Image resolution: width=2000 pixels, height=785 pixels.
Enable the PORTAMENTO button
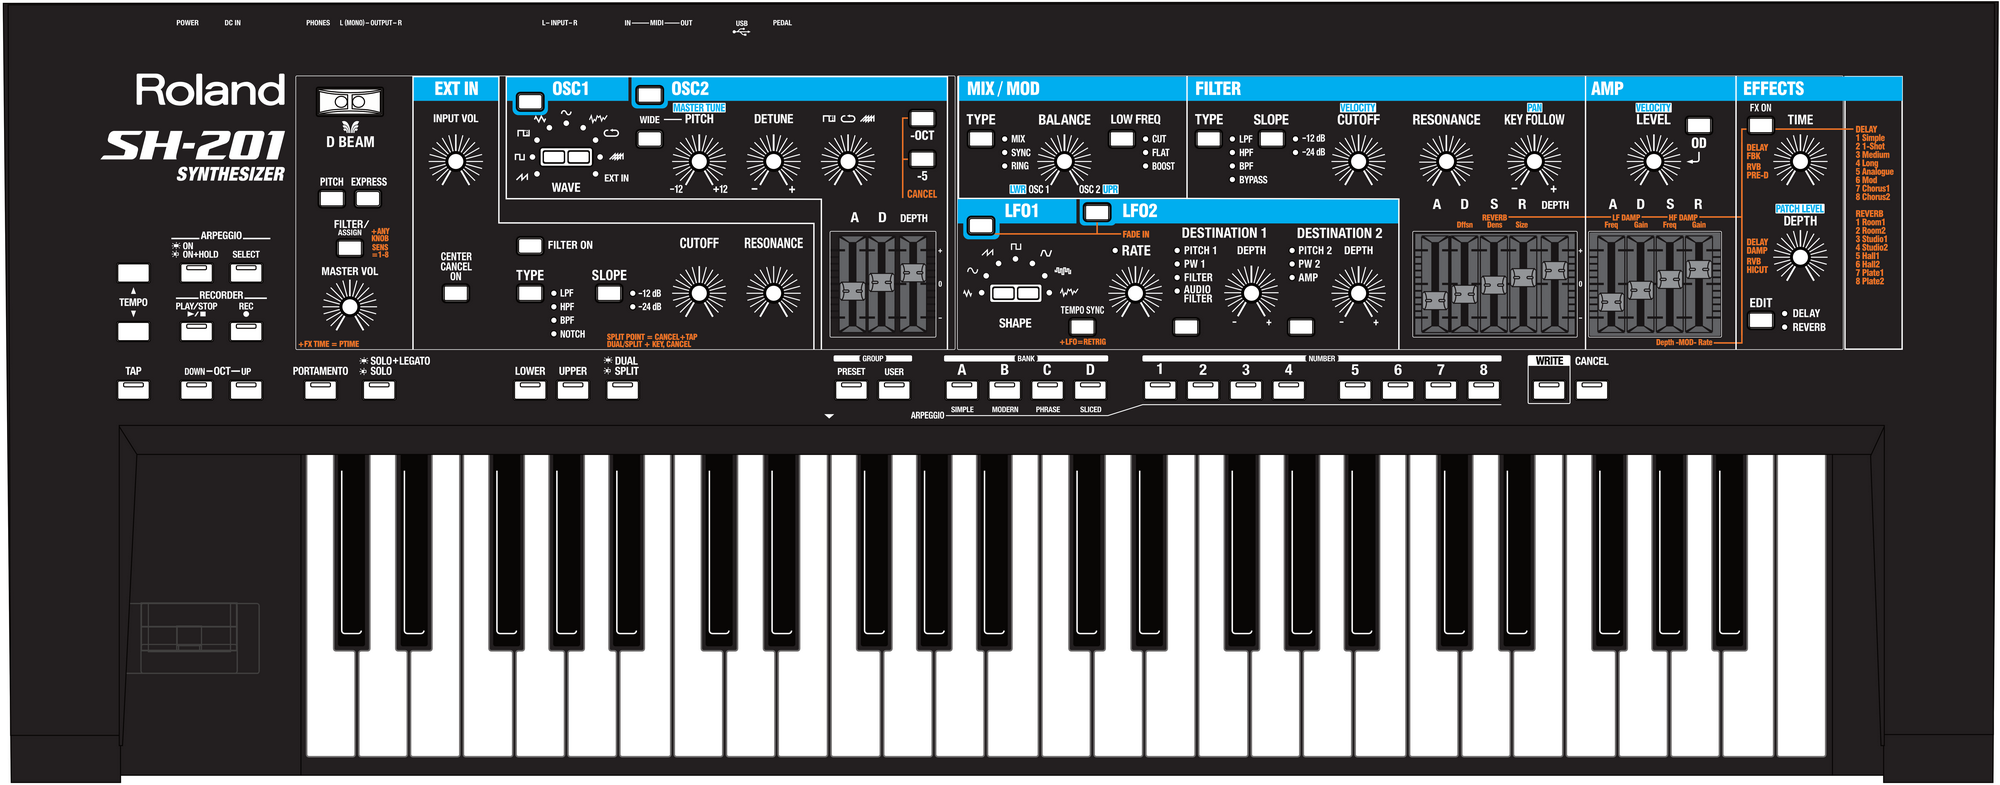pos(320,389)
